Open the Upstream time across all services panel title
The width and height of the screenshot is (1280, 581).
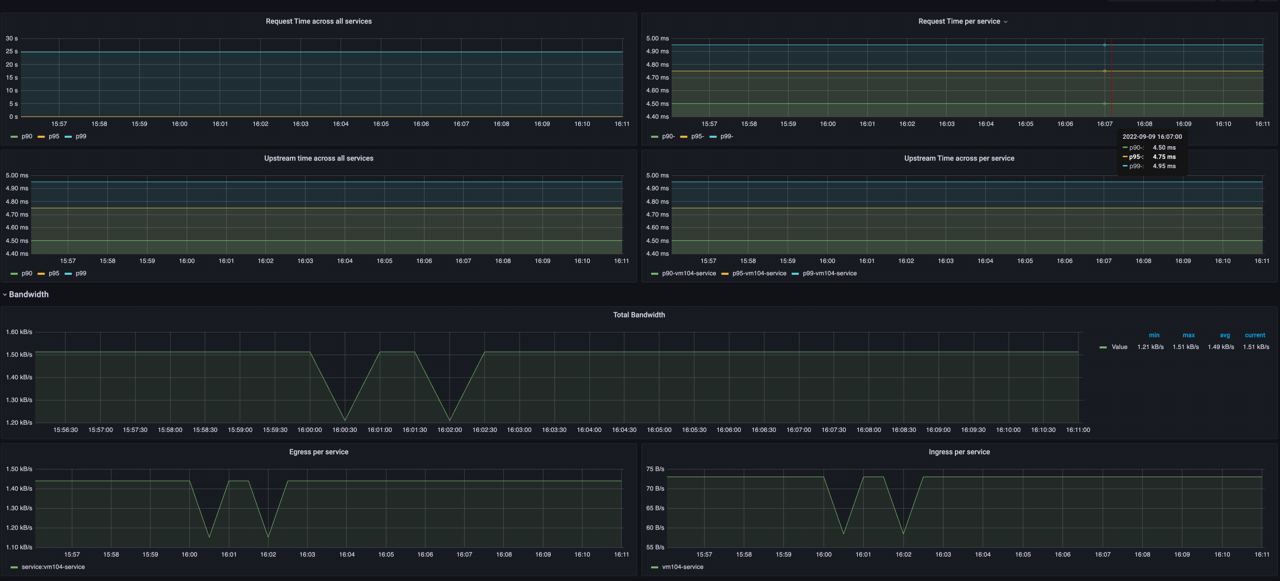[x=318, y=158]
